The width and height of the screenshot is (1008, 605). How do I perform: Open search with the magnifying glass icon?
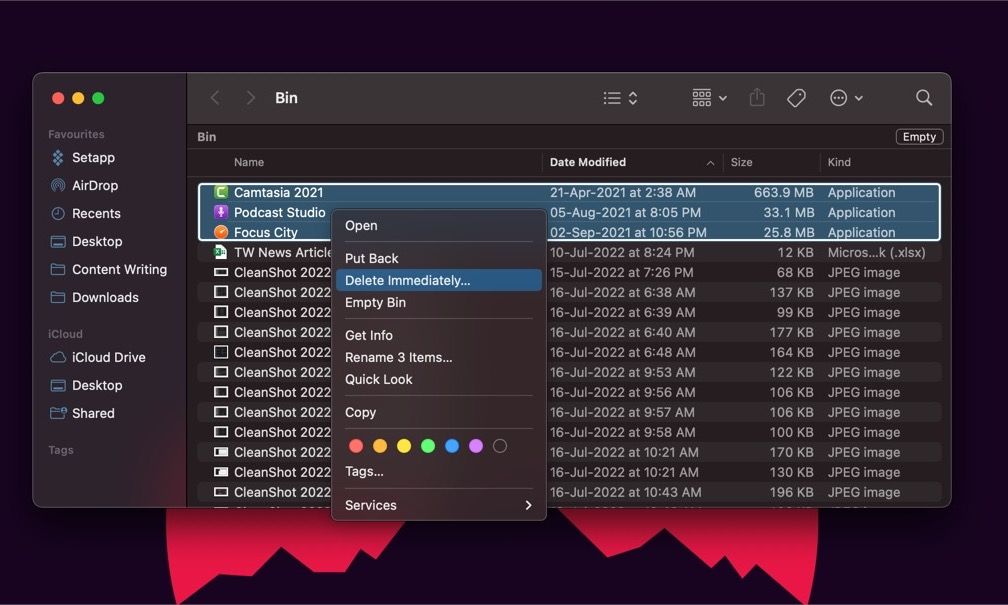(924, 98)
